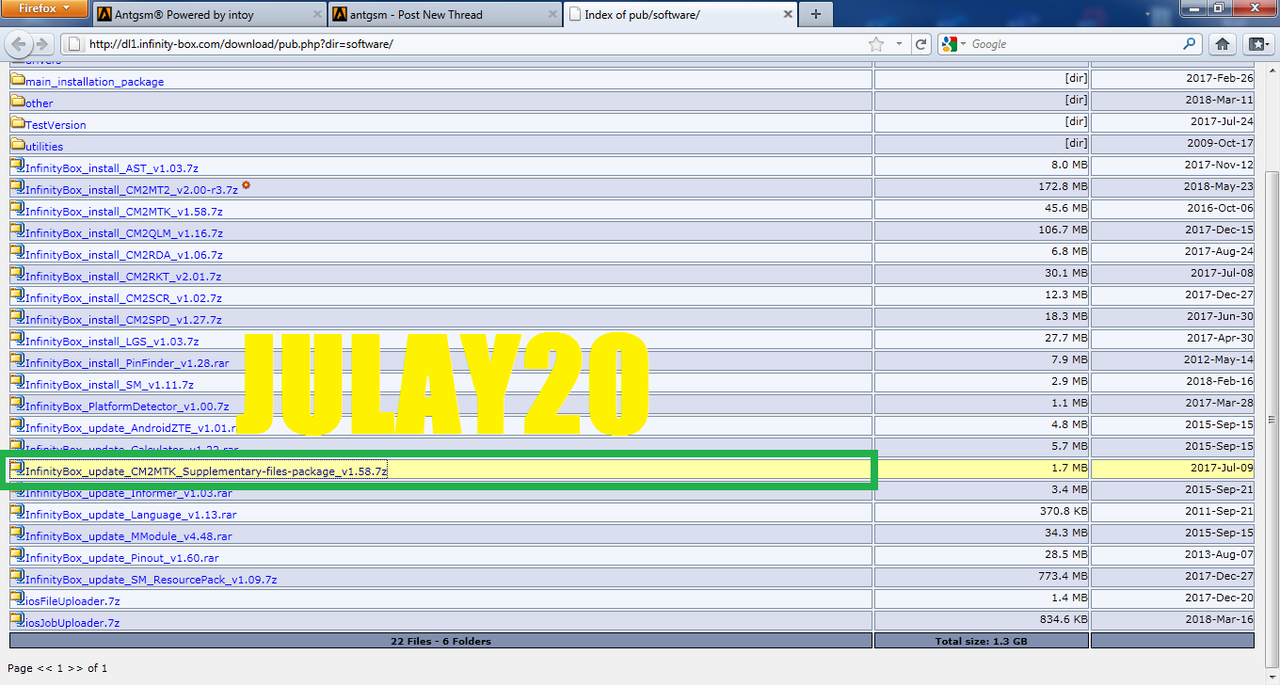Download InfinityBox_install_SM_v1.11.7z
Viewport: 1280px width, 685px height.
click(x=109, y=385)
